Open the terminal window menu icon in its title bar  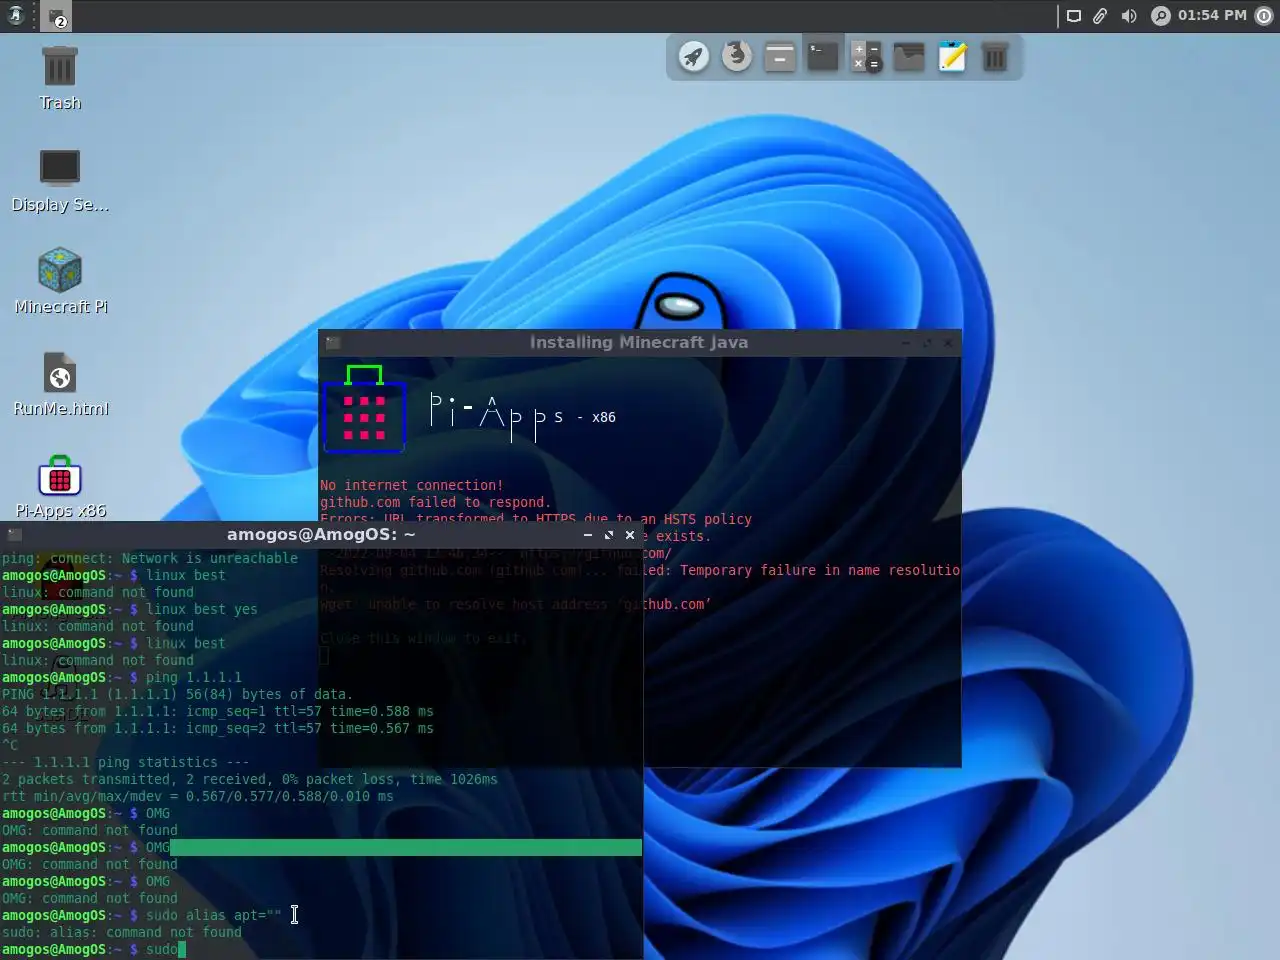pos(14,535)
